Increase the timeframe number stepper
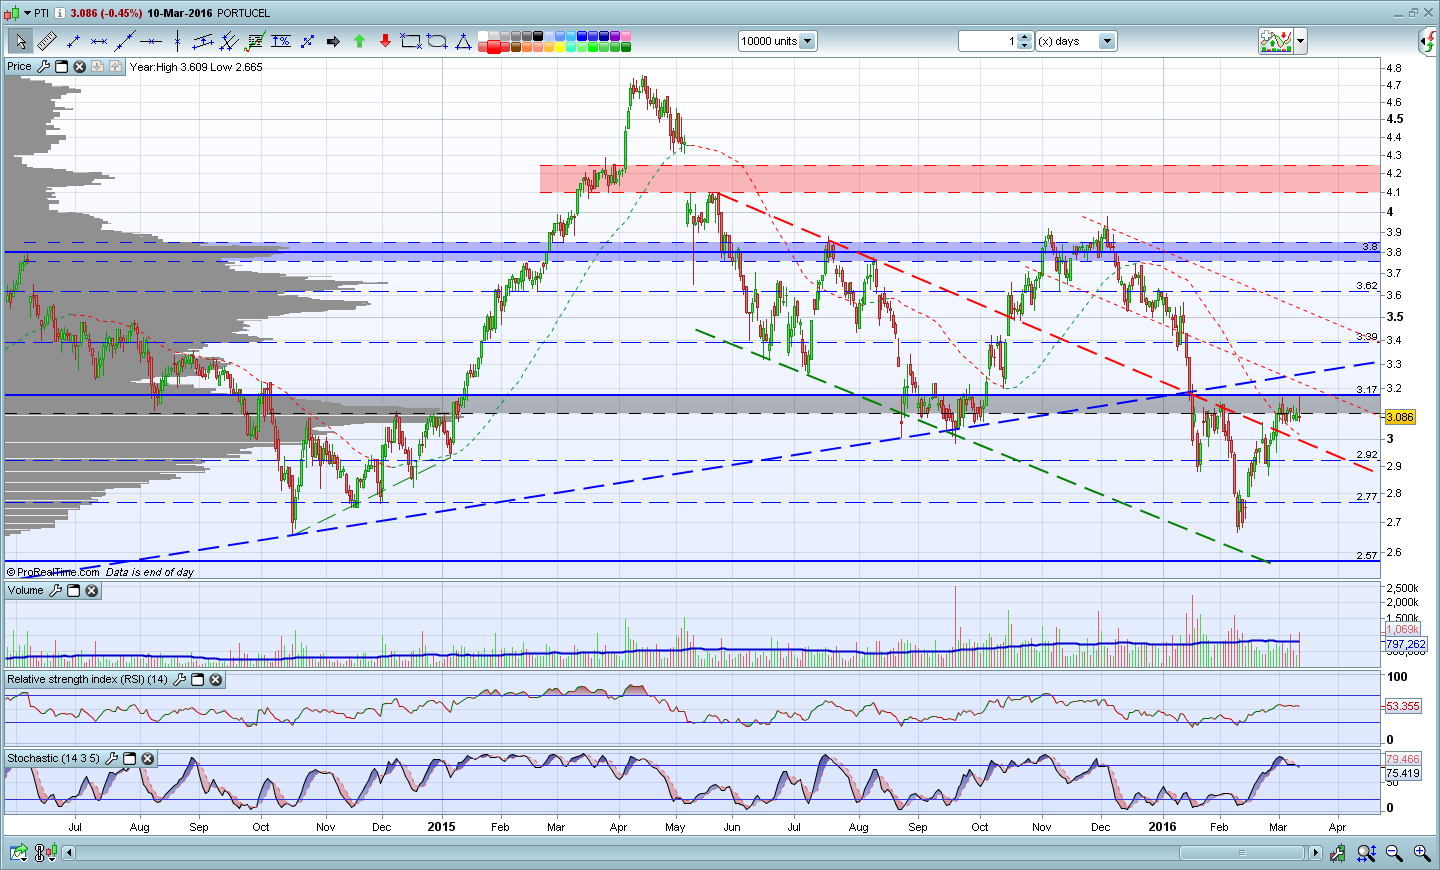 [x=1025, y=37]
